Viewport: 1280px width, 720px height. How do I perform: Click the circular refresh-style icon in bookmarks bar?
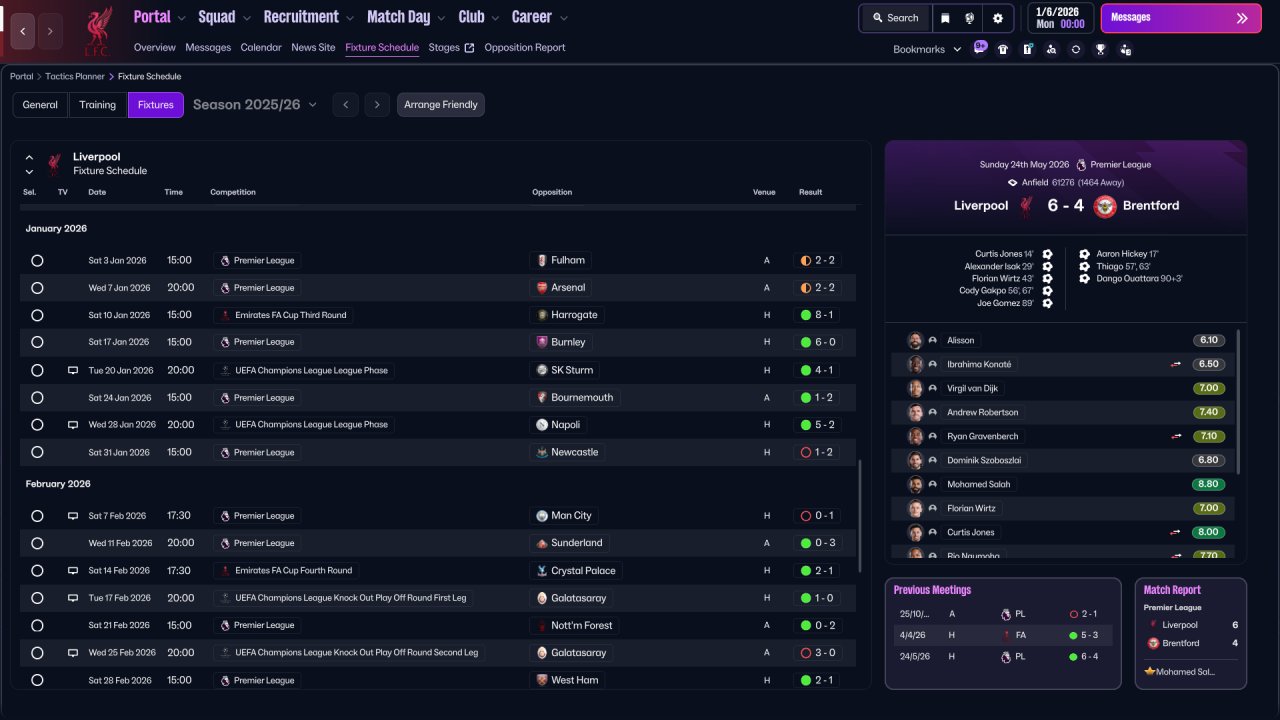tap(1075, 49)
